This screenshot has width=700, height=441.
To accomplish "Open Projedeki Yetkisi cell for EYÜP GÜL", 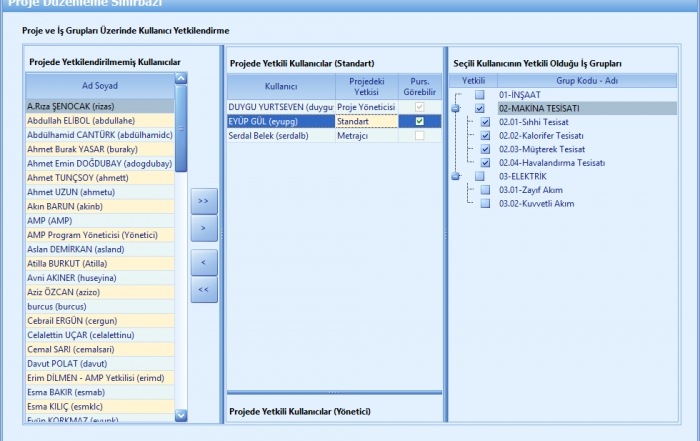I will point(365,121).
